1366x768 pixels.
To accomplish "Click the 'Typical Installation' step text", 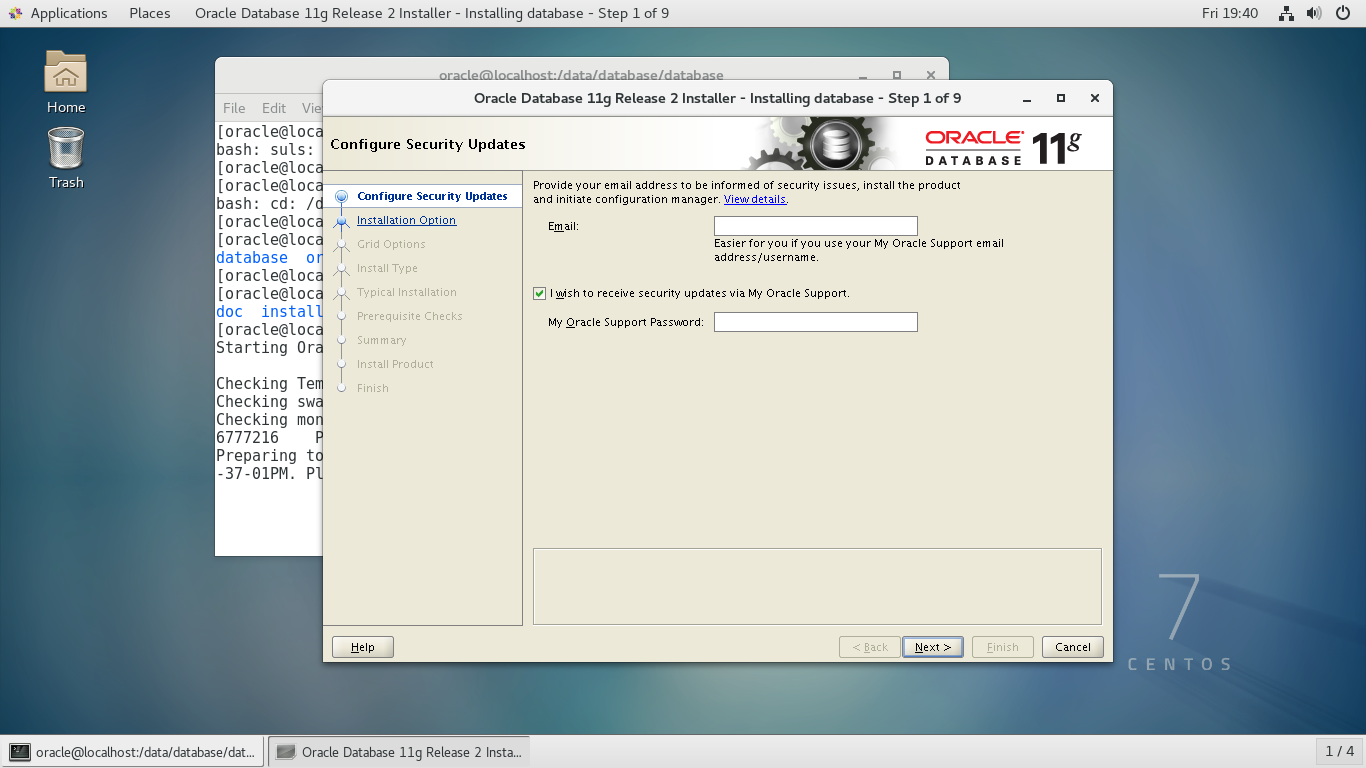I will (407, 292).
